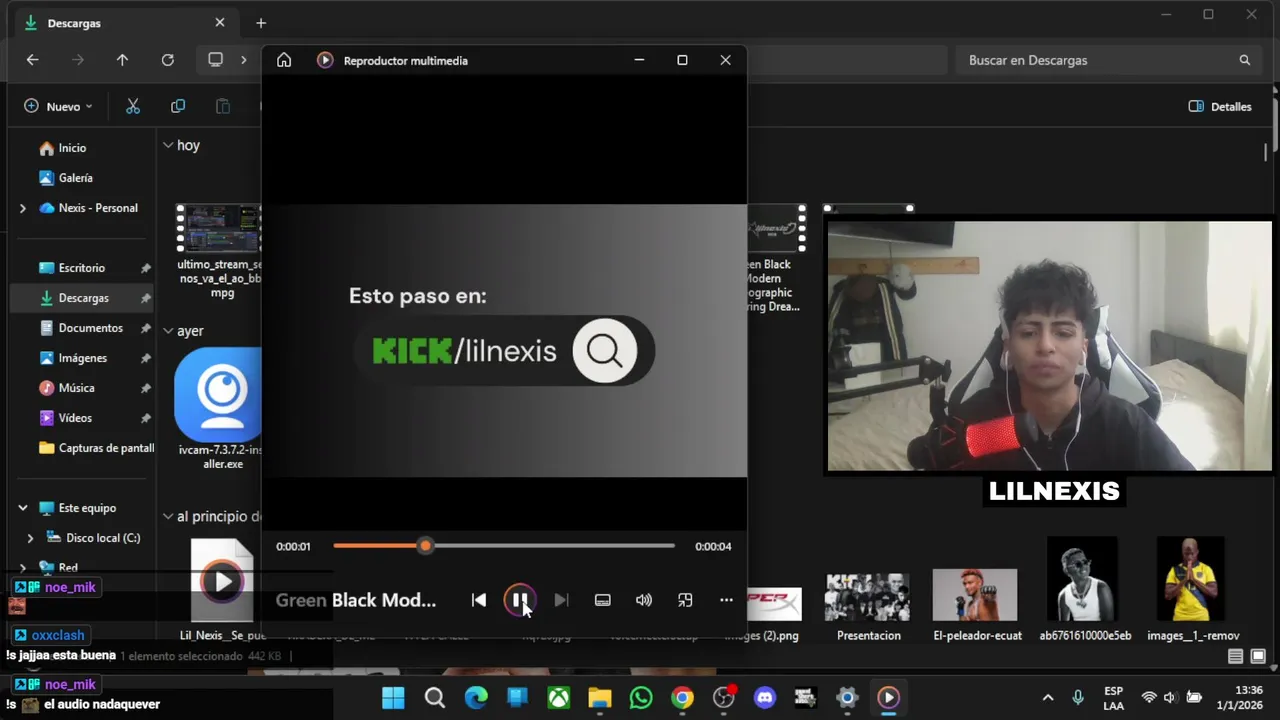The image size is (1280, 720).
Task: Open Documentos quick access folder
Action: (x=90, y=328)
